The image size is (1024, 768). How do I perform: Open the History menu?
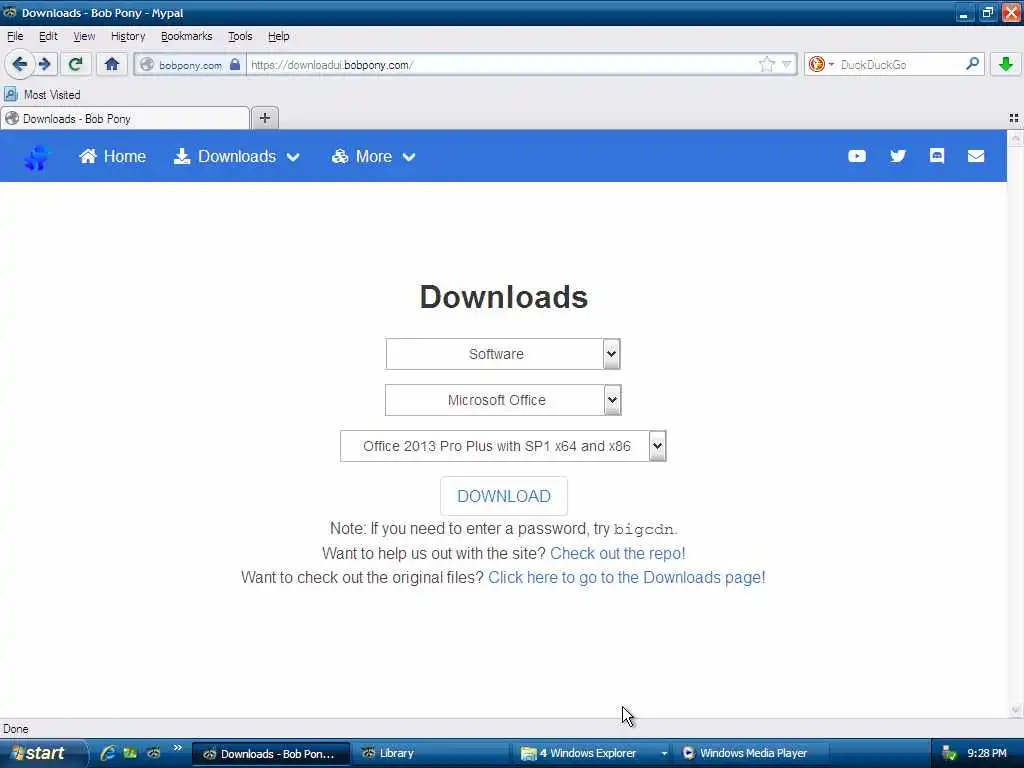[128, 36]
